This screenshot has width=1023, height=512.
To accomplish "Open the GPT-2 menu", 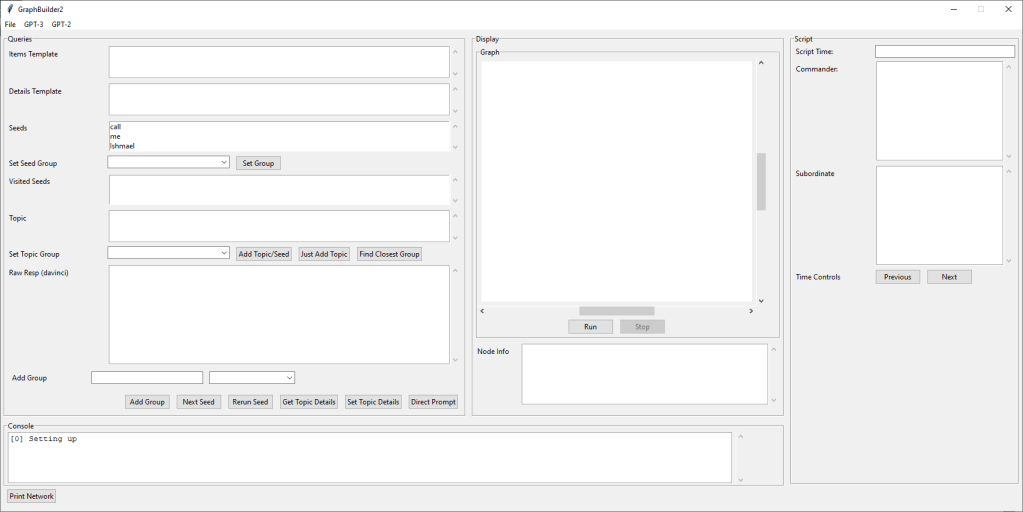I will 61,24.
